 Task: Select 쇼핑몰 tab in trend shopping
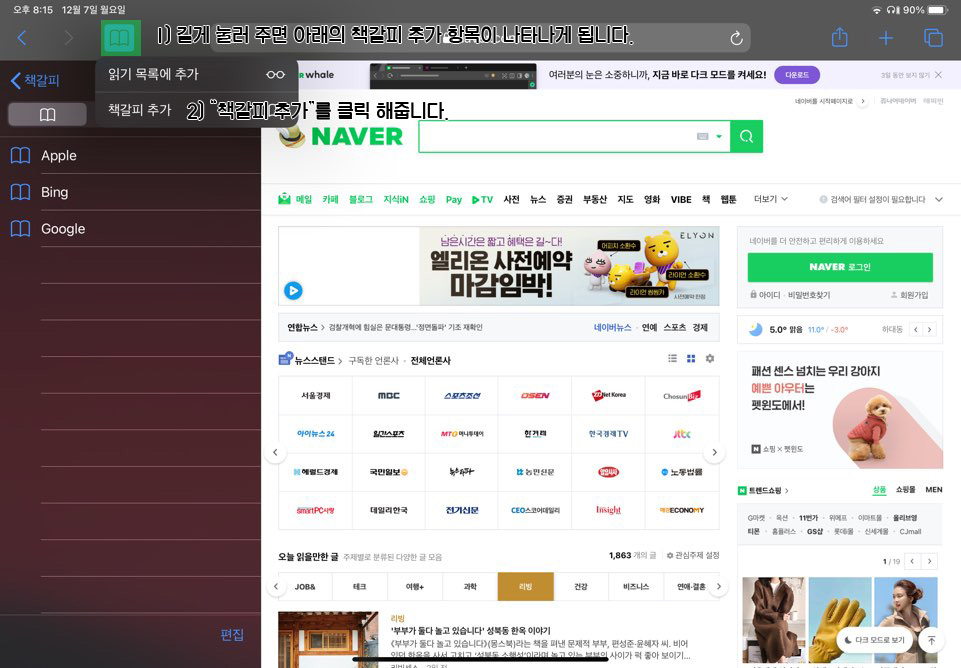tap(905, 490)
